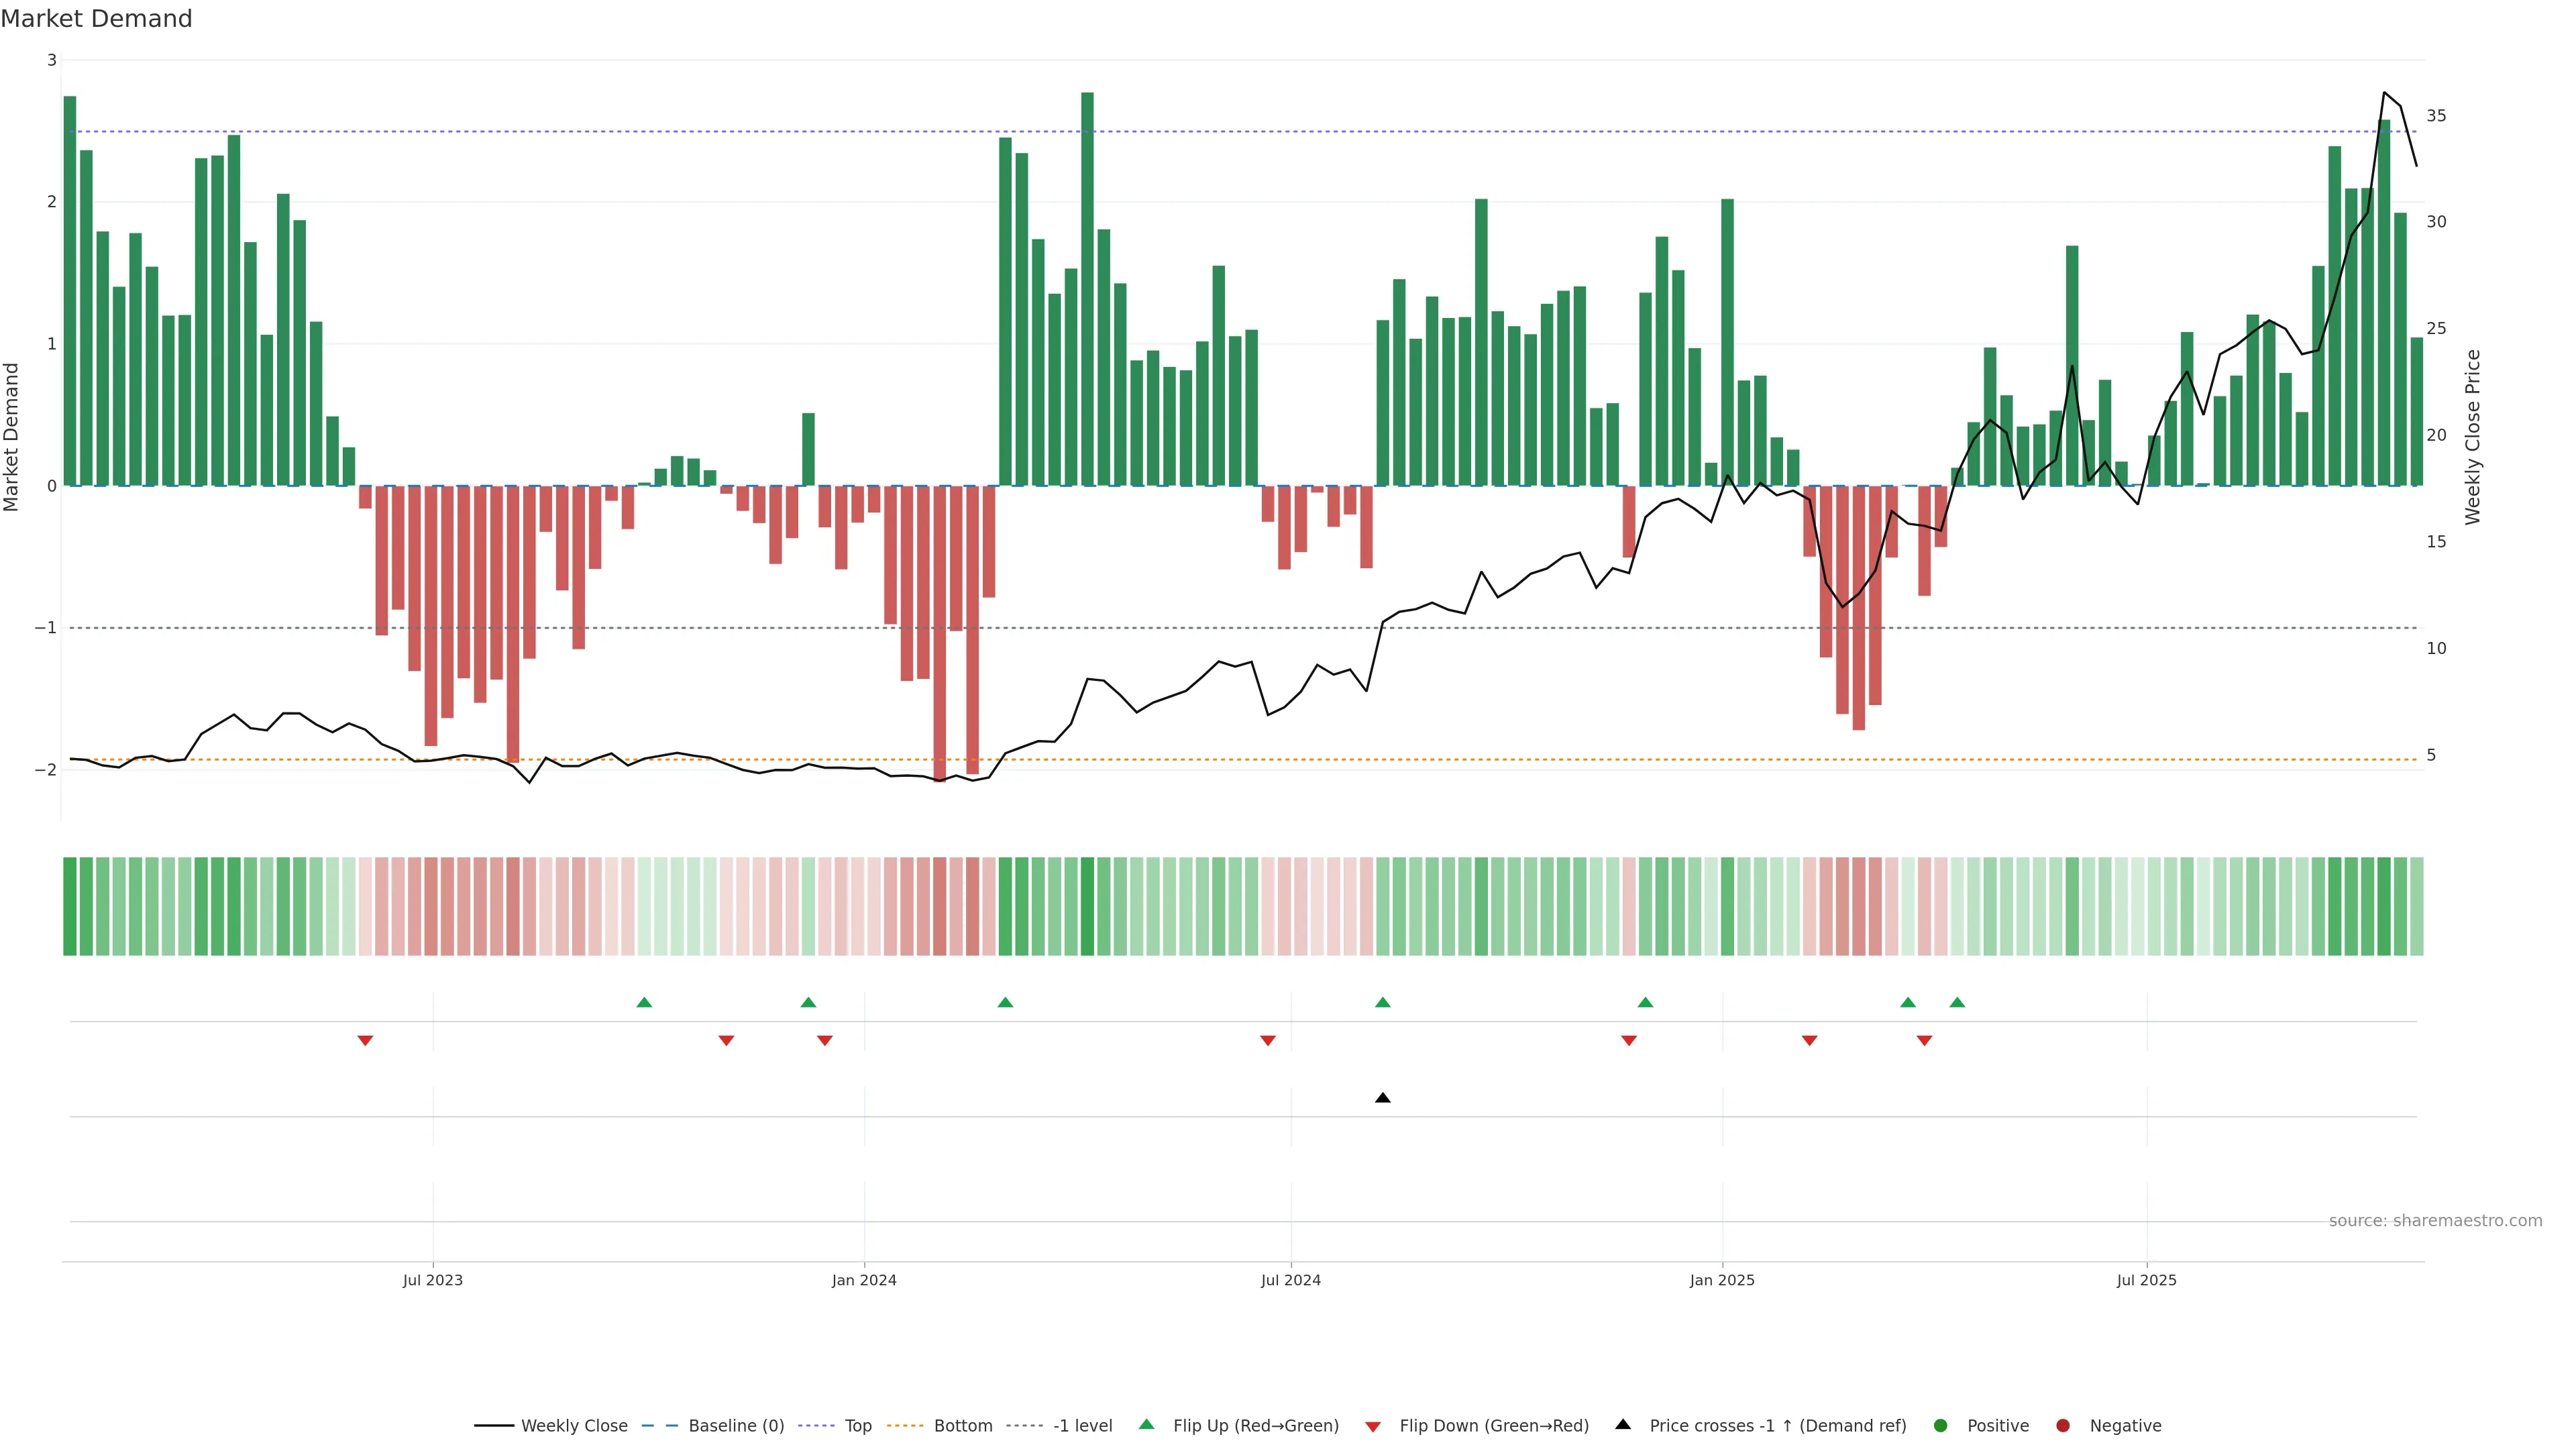Click the black Price crosses marker on chart

pos(1383,1098)
